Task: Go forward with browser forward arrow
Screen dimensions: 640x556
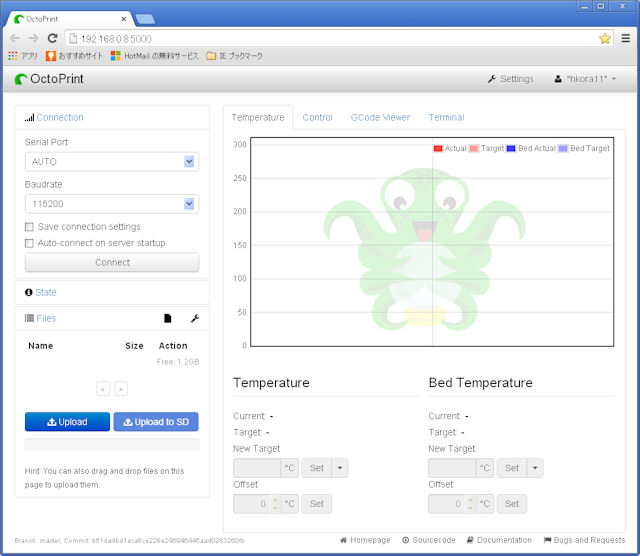Action: [x=33, y=38]
